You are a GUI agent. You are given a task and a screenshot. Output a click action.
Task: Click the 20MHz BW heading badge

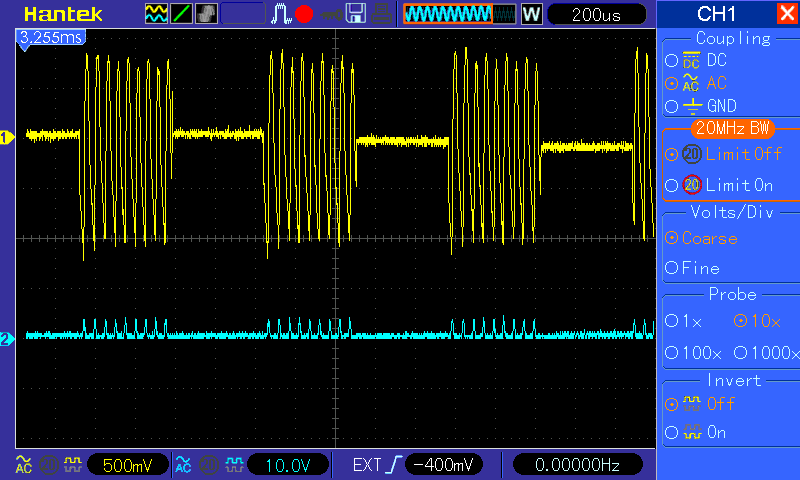click(732, 128)
